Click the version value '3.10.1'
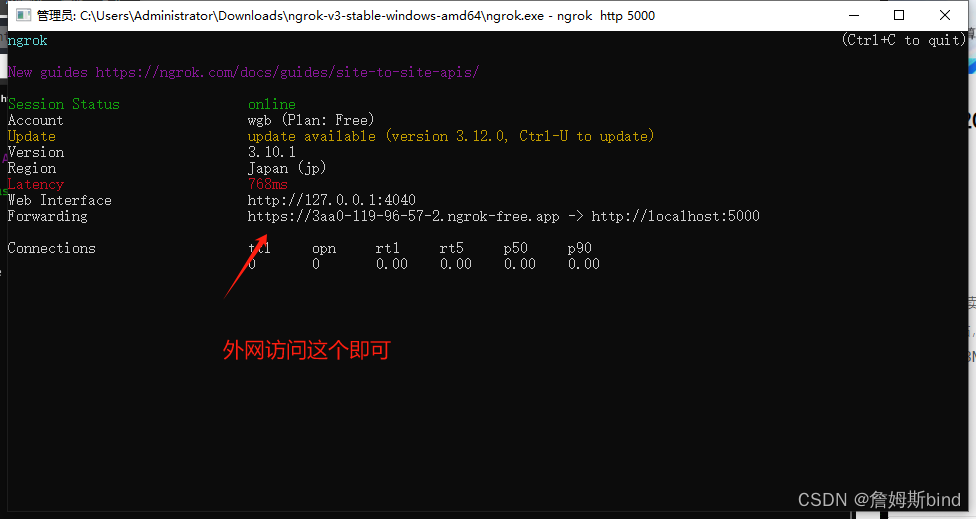The height and width of the screenshot is (519, 976). coord(271,152)
